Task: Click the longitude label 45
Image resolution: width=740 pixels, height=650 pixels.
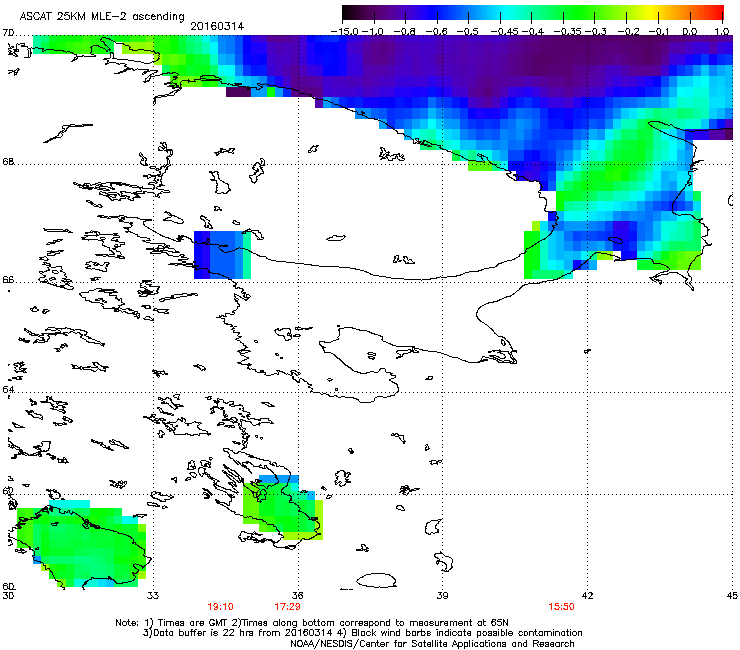Action: pyautogui.click(x=732, y=596)
